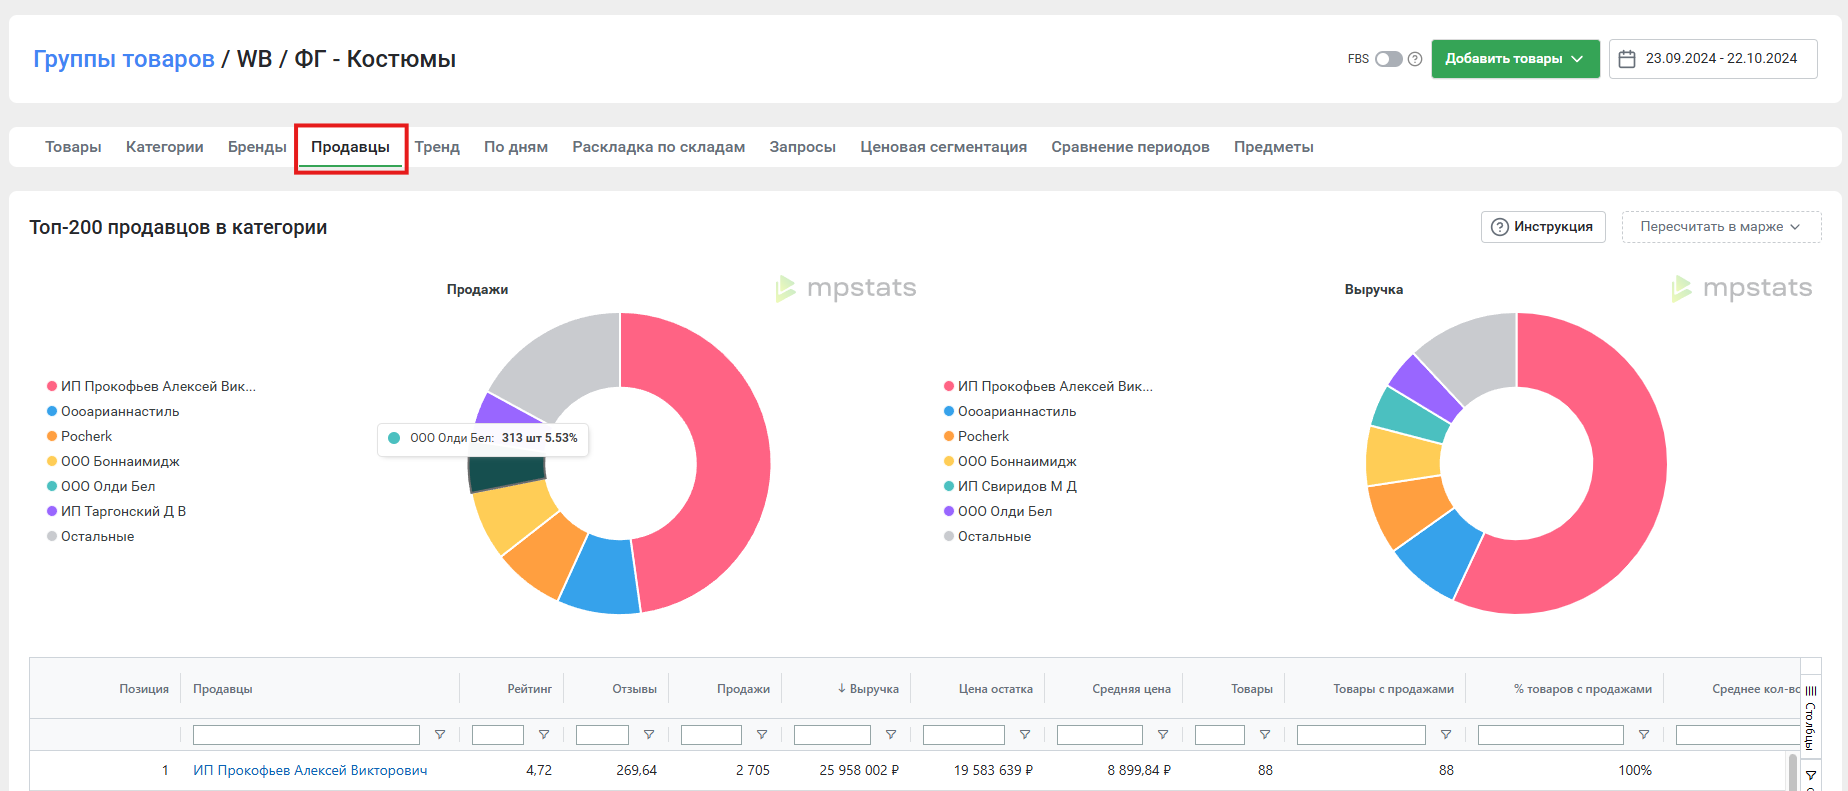Image resolution: width=1848 pixels, height=791 pixels.
Task: Toggle Pocherk legend item in Выручка chart
Action: (x=976, y=436)
